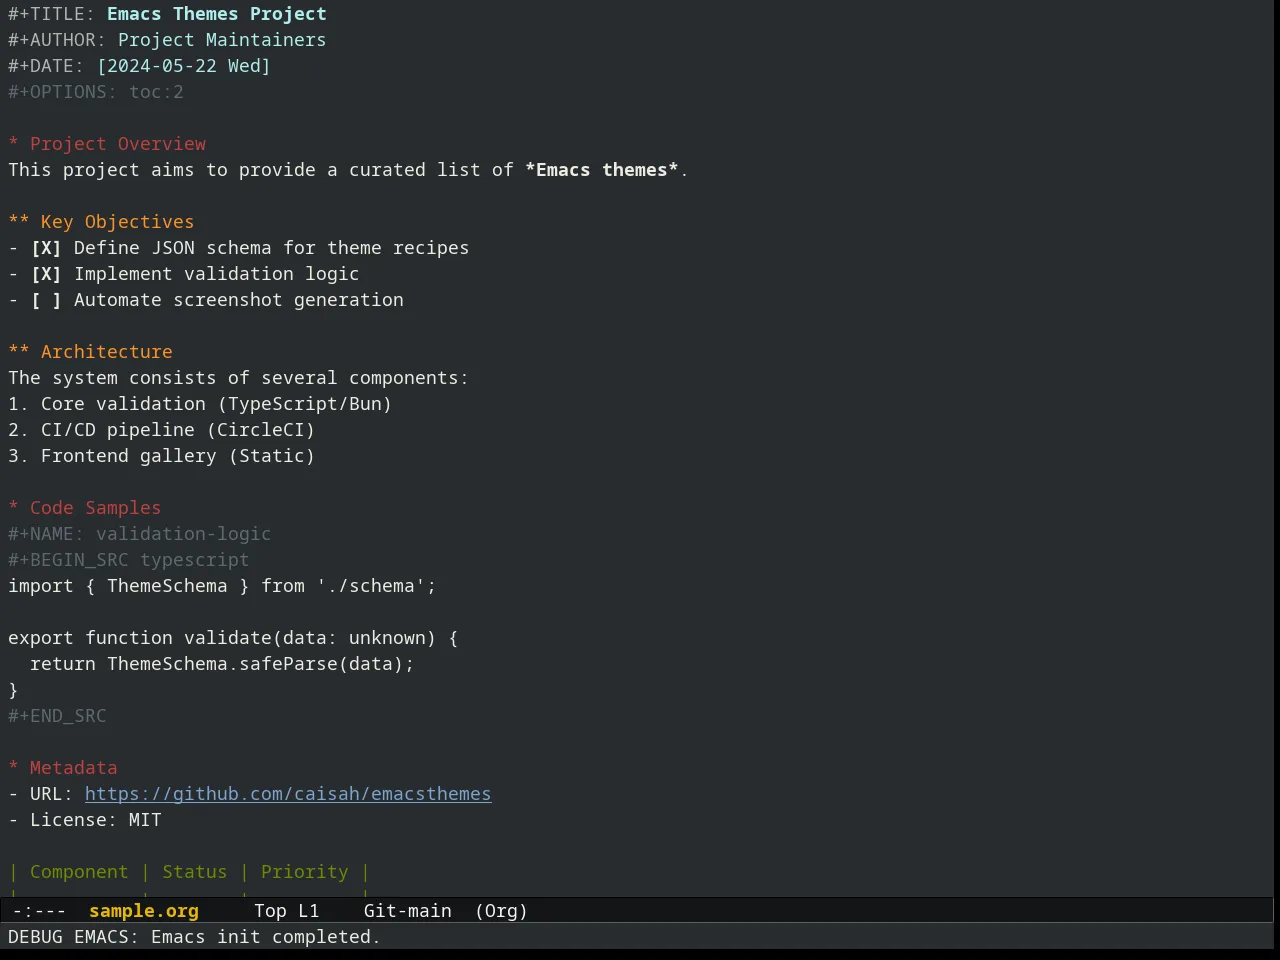This screenshot has width=1280, height=960.
Task: Click the Git-main branch indicator
Action: pyautogui.click(x=408, y=911)
